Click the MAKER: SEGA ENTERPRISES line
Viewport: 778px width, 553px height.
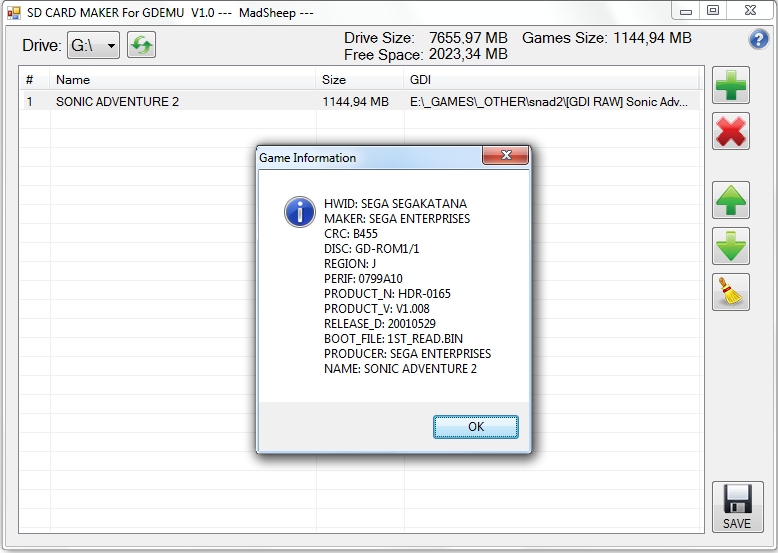pyautogui.click(x=397, y=219)
